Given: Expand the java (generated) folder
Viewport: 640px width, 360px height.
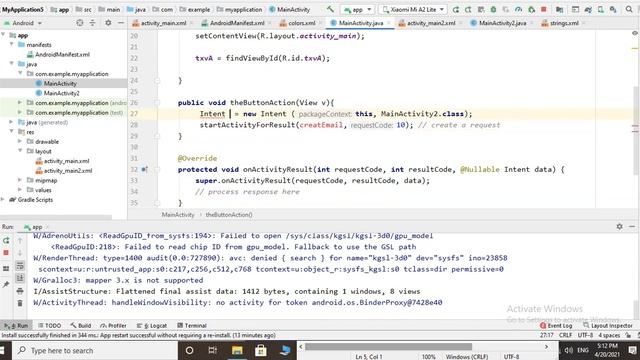Looking at the screenshot, I should tap(12, 122).
